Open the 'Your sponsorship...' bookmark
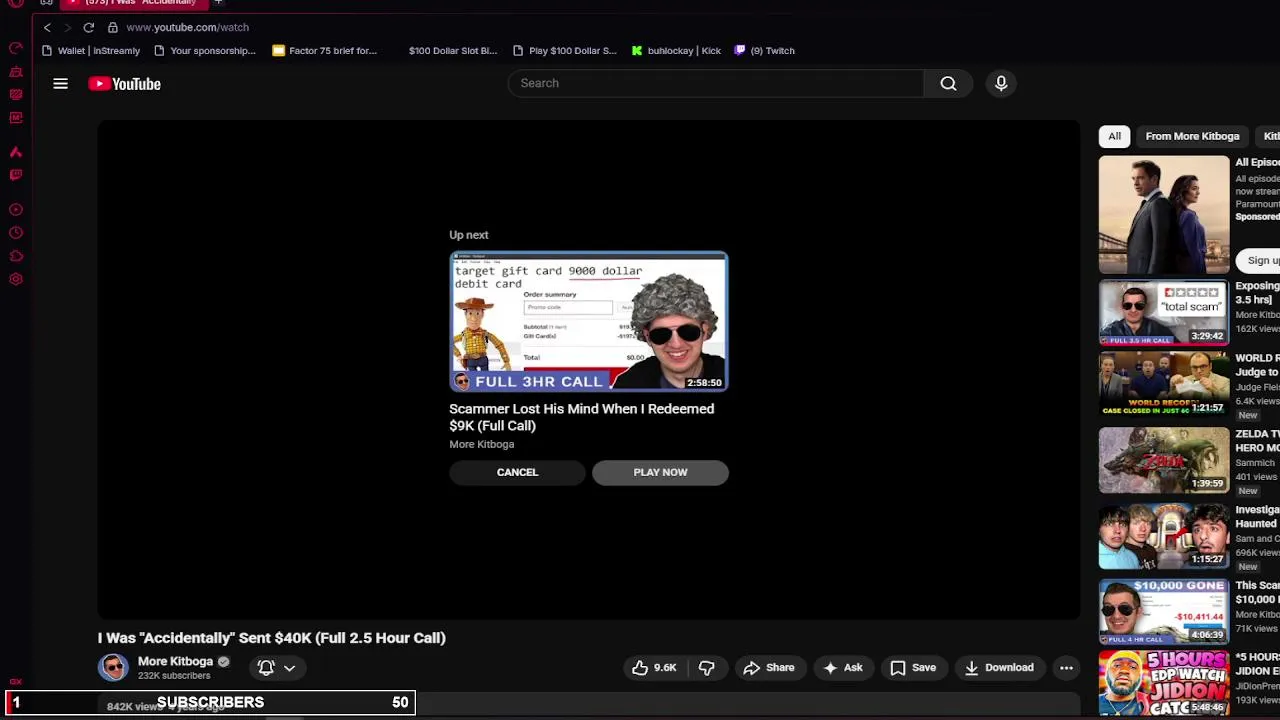The image size is (1280, 720). 204,50
